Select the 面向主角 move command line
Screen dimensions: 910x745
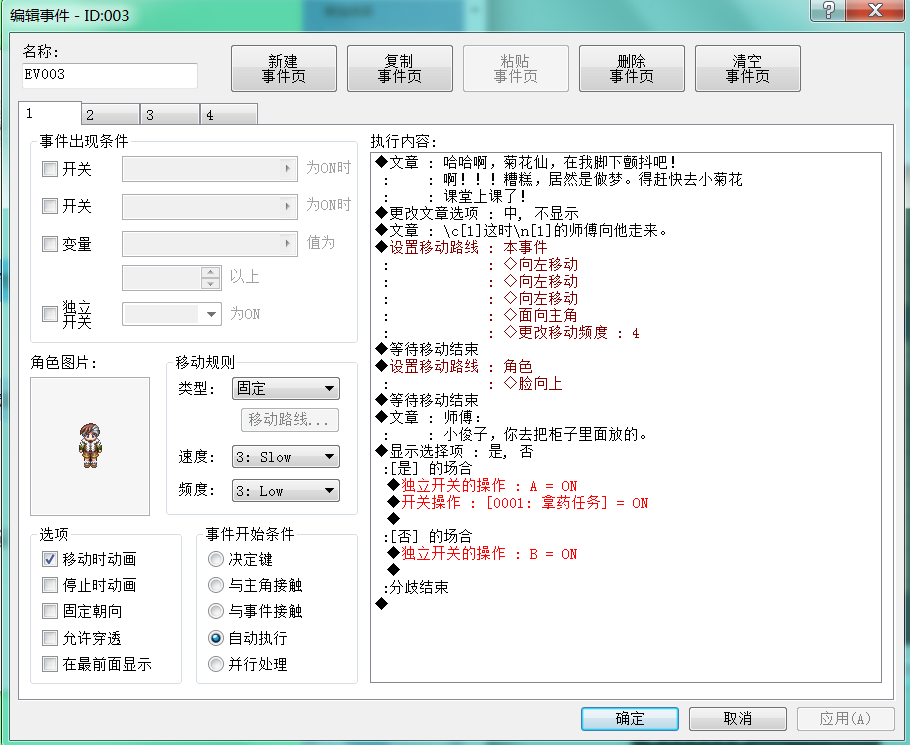click(x=540, y=315)
